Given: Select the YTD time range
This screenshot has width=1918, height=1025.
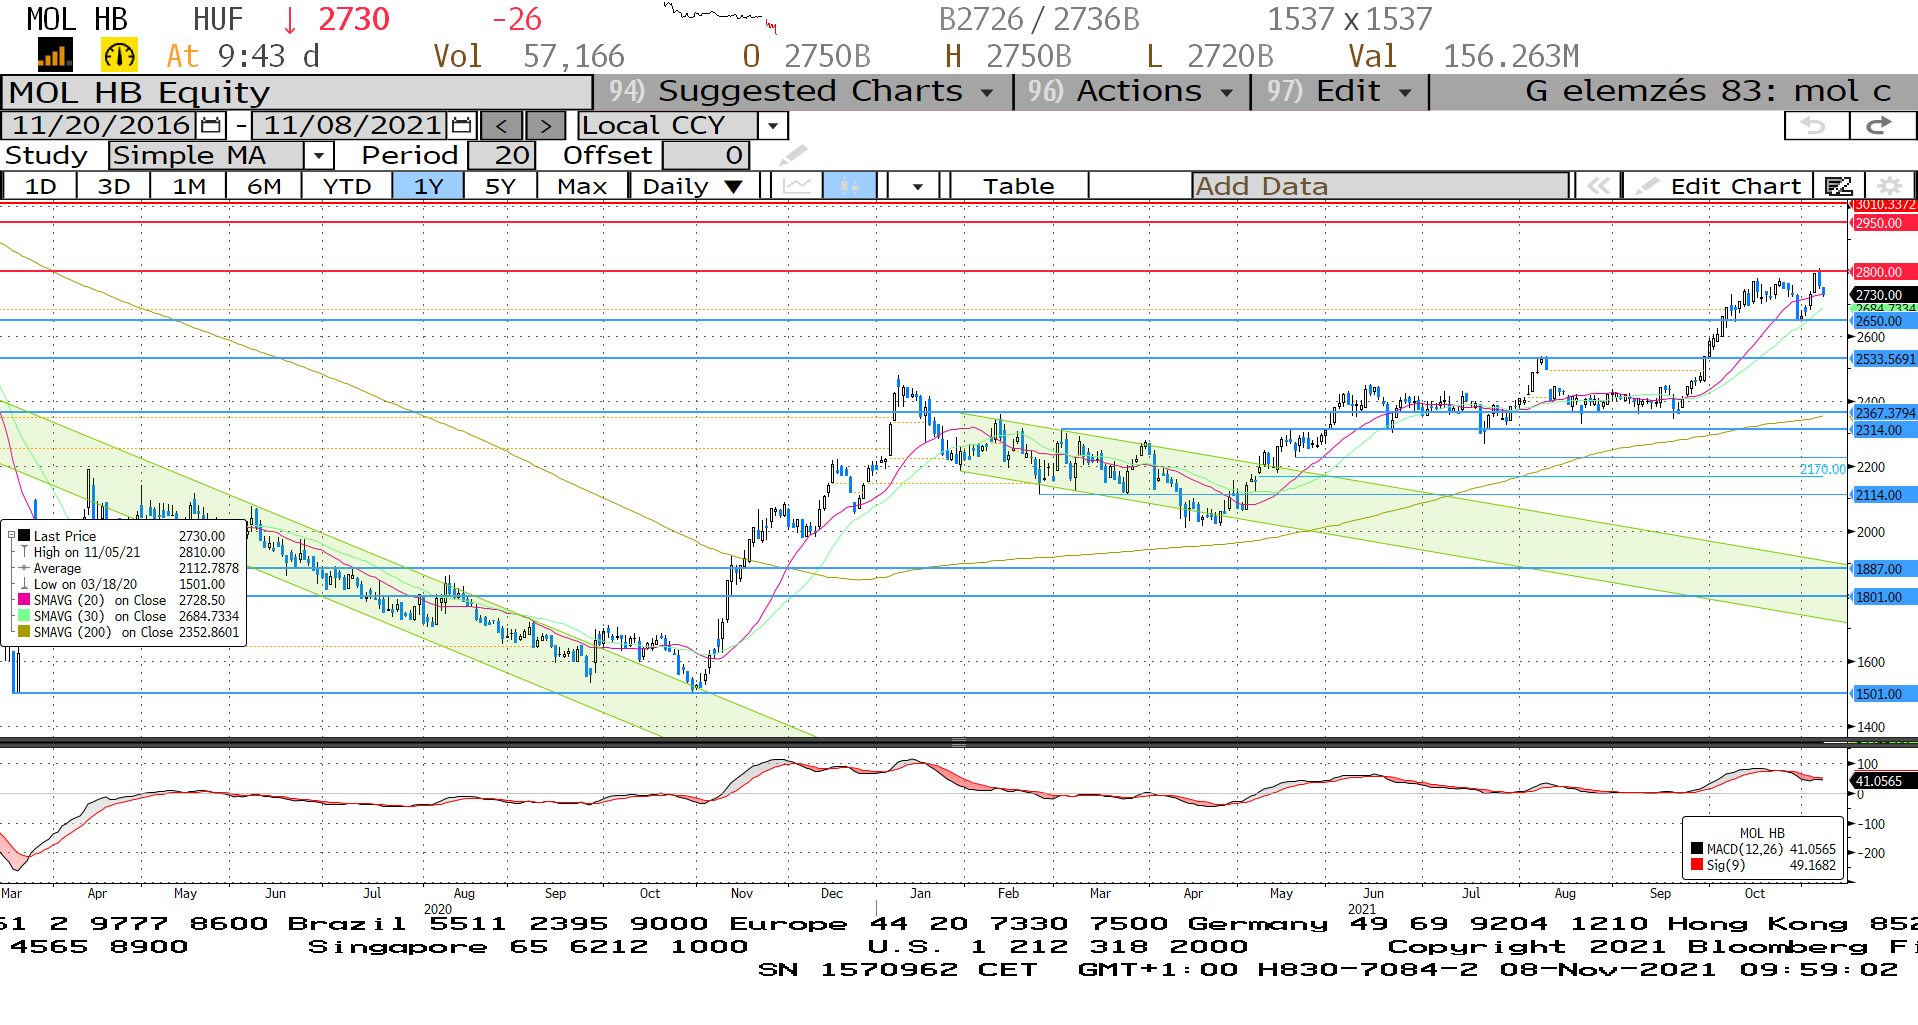Looking at the screenshot, I should [347, 186].
